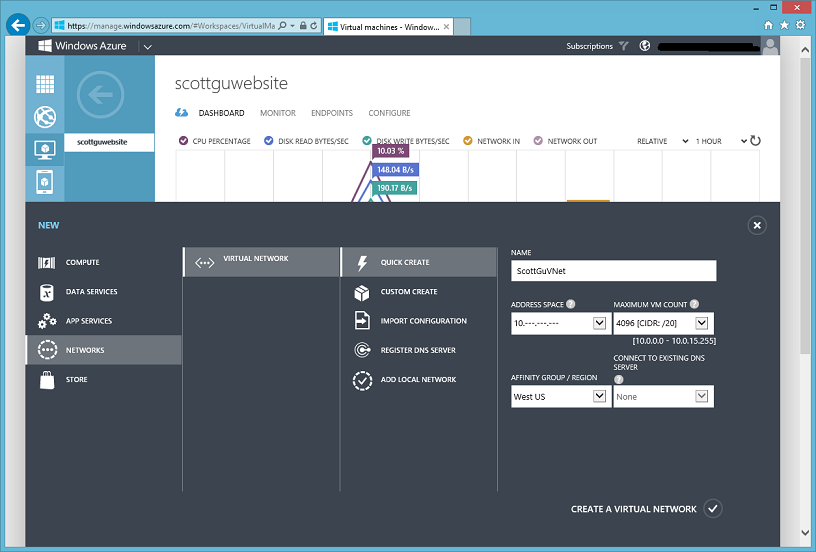The height and width of the screenshot is (552, 816).
Task: Click the address bar search magnifier icon
Action: (x=282, y=25)
